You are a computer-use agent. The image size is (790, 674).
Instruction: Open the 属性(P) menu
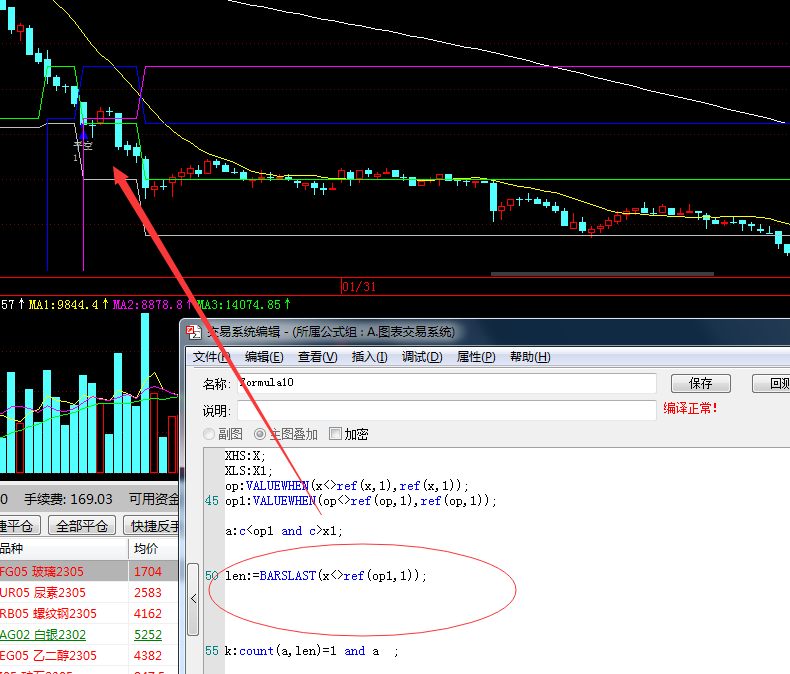(x=476, y=357)
